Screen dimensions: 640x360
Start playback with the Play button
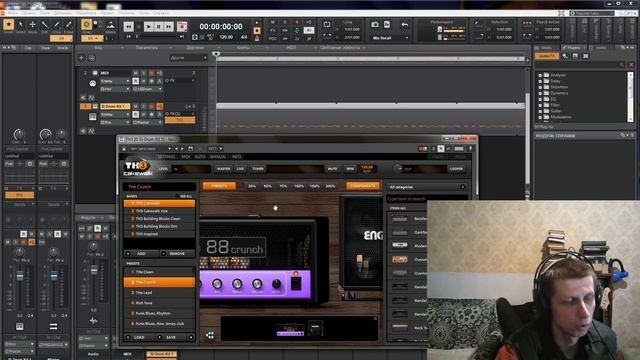click(149, 27)
